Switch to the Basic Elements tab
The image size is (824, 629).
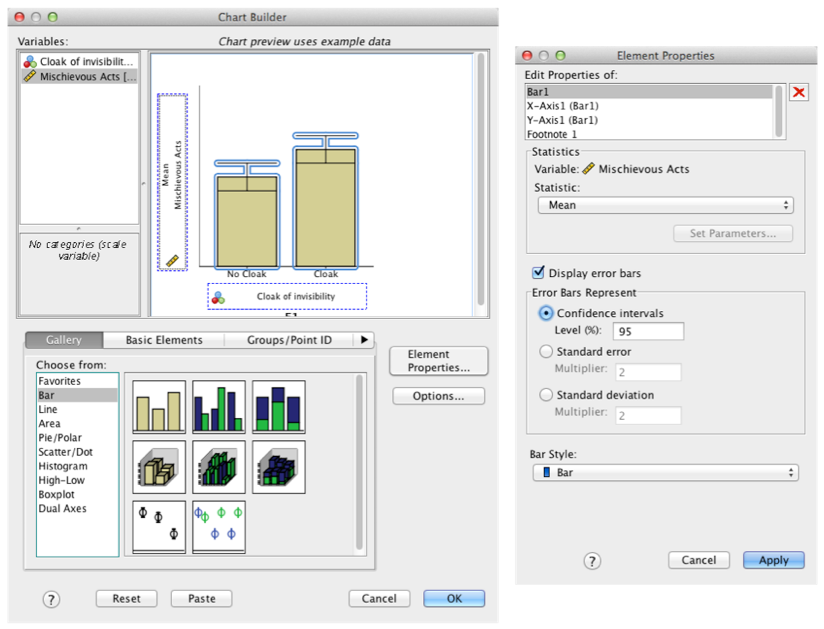click(164, 340)
